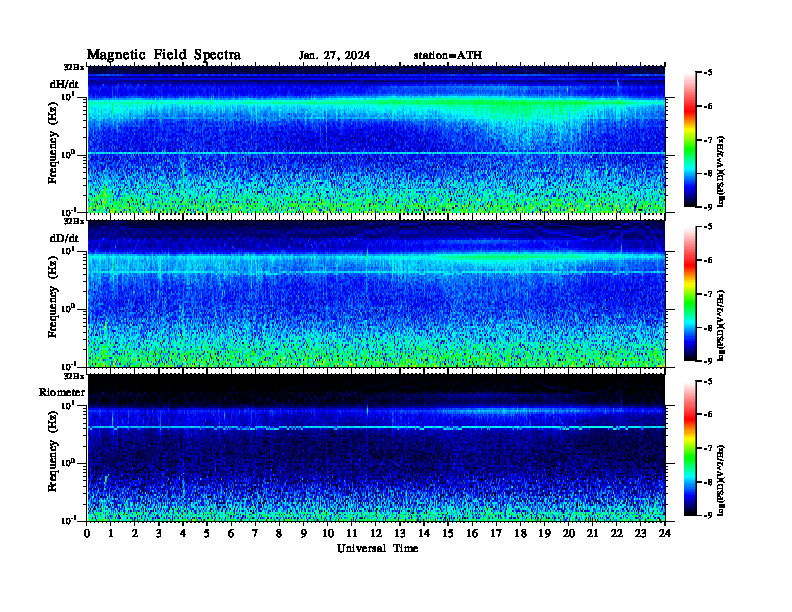Viewport: 792px width, 612px height.
Task: Click the '0' hour tick label
Action: point(87,534)
